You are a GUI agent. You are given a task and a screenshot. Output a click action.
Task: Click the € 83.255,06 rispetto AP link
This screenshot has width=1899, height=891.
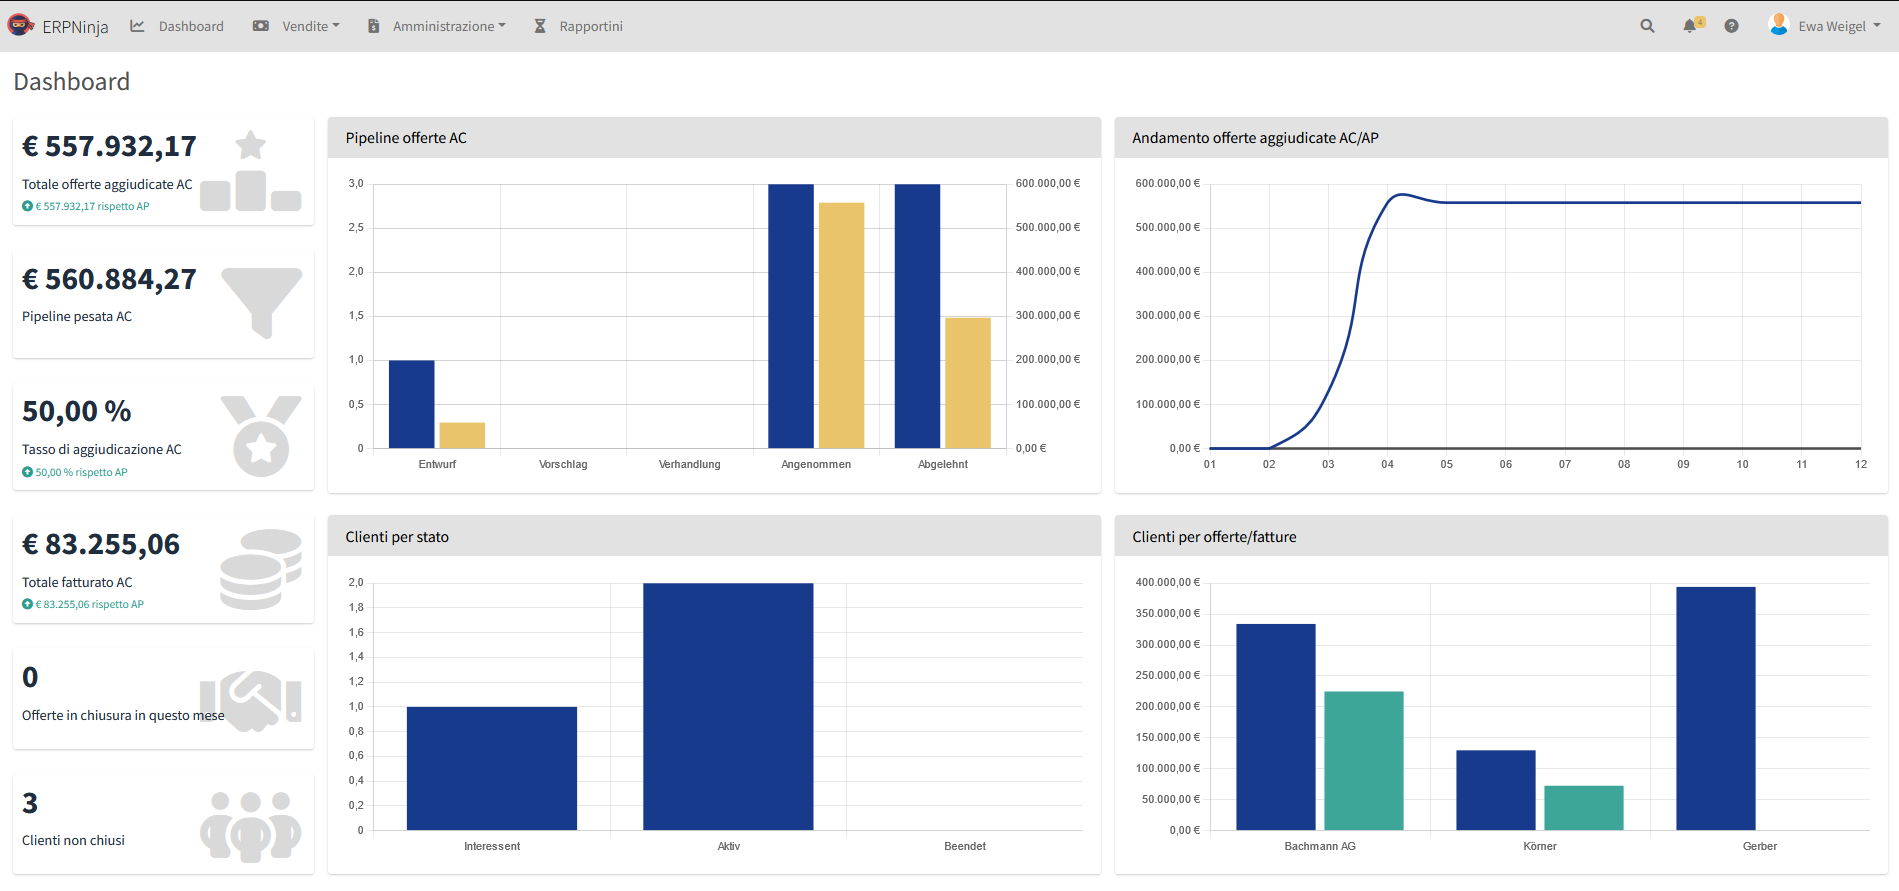pos(89,604)
